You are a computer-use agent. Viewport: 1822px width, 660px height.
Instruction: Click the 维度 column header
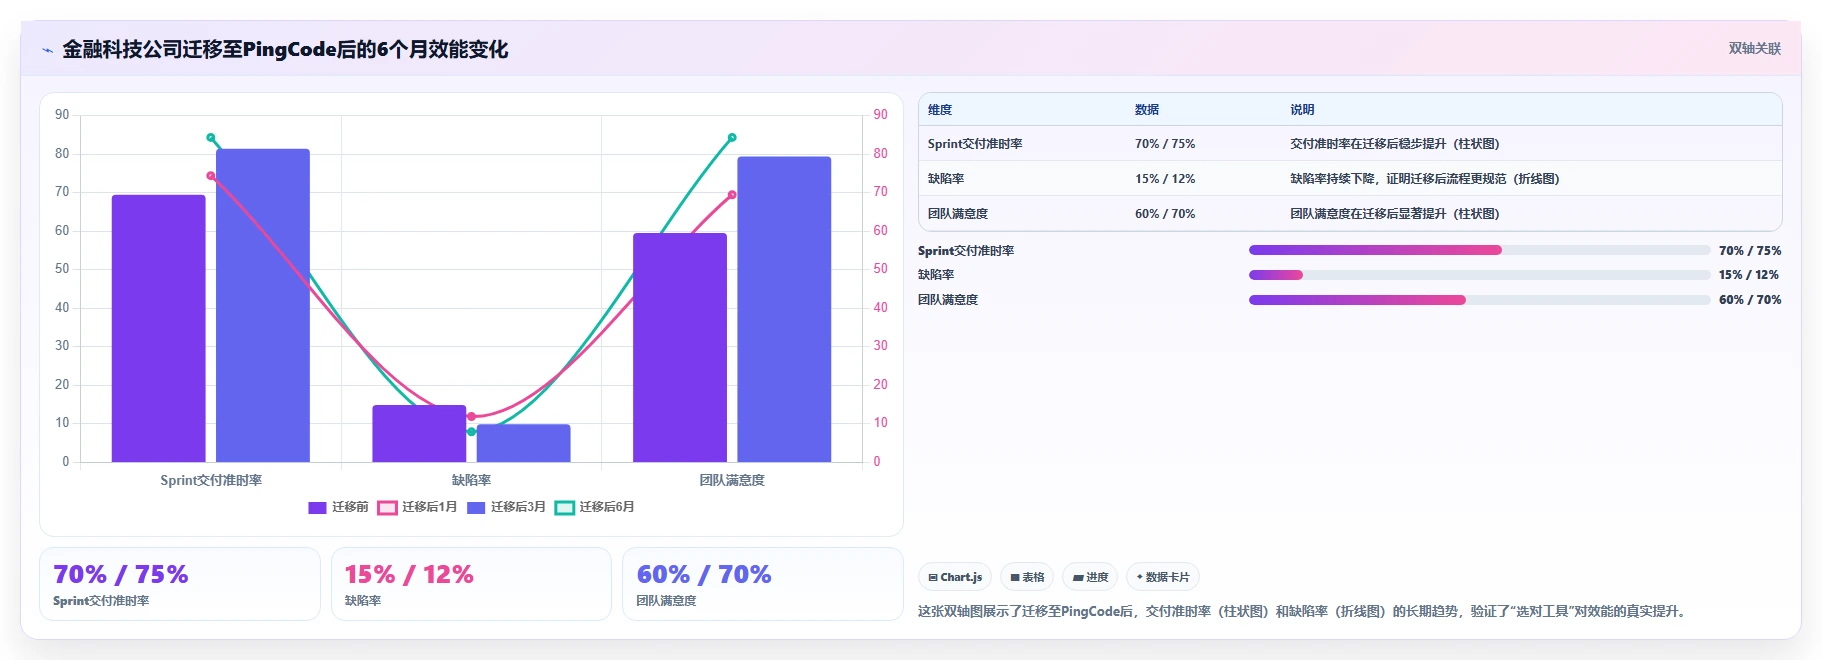click(x=940, y=110)
